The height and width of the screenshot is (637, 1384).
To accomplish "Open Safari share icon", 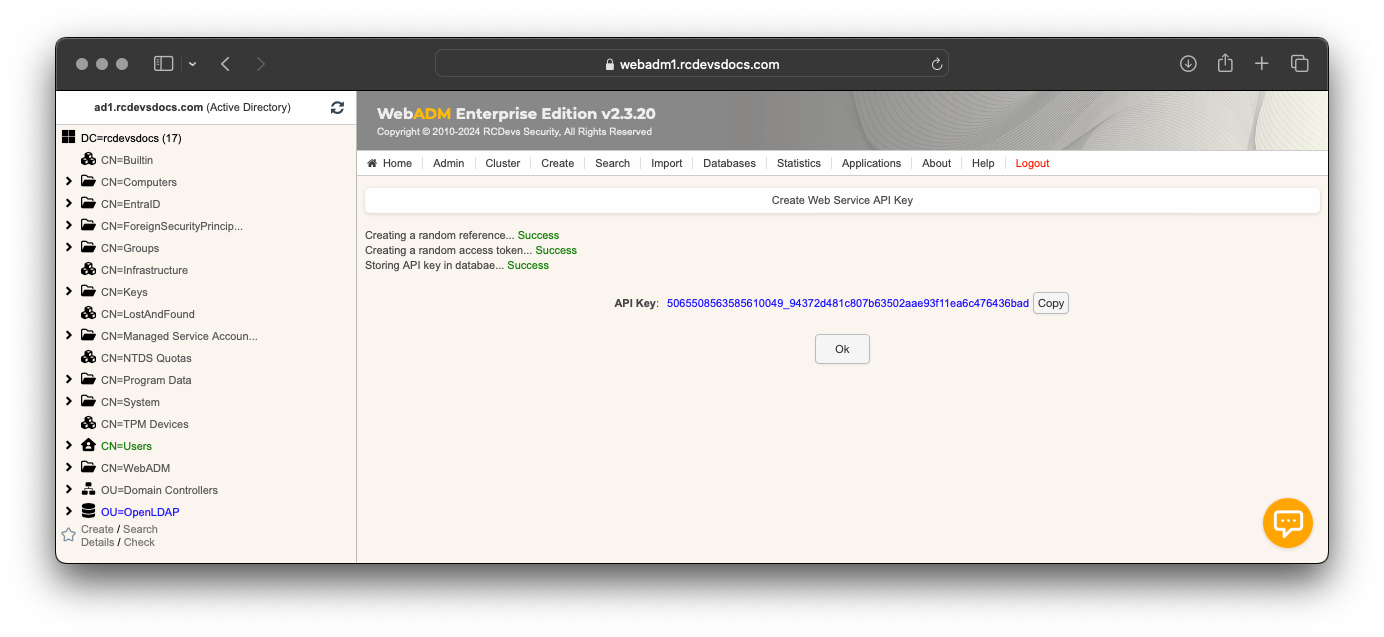I will tap(1225, 63).
